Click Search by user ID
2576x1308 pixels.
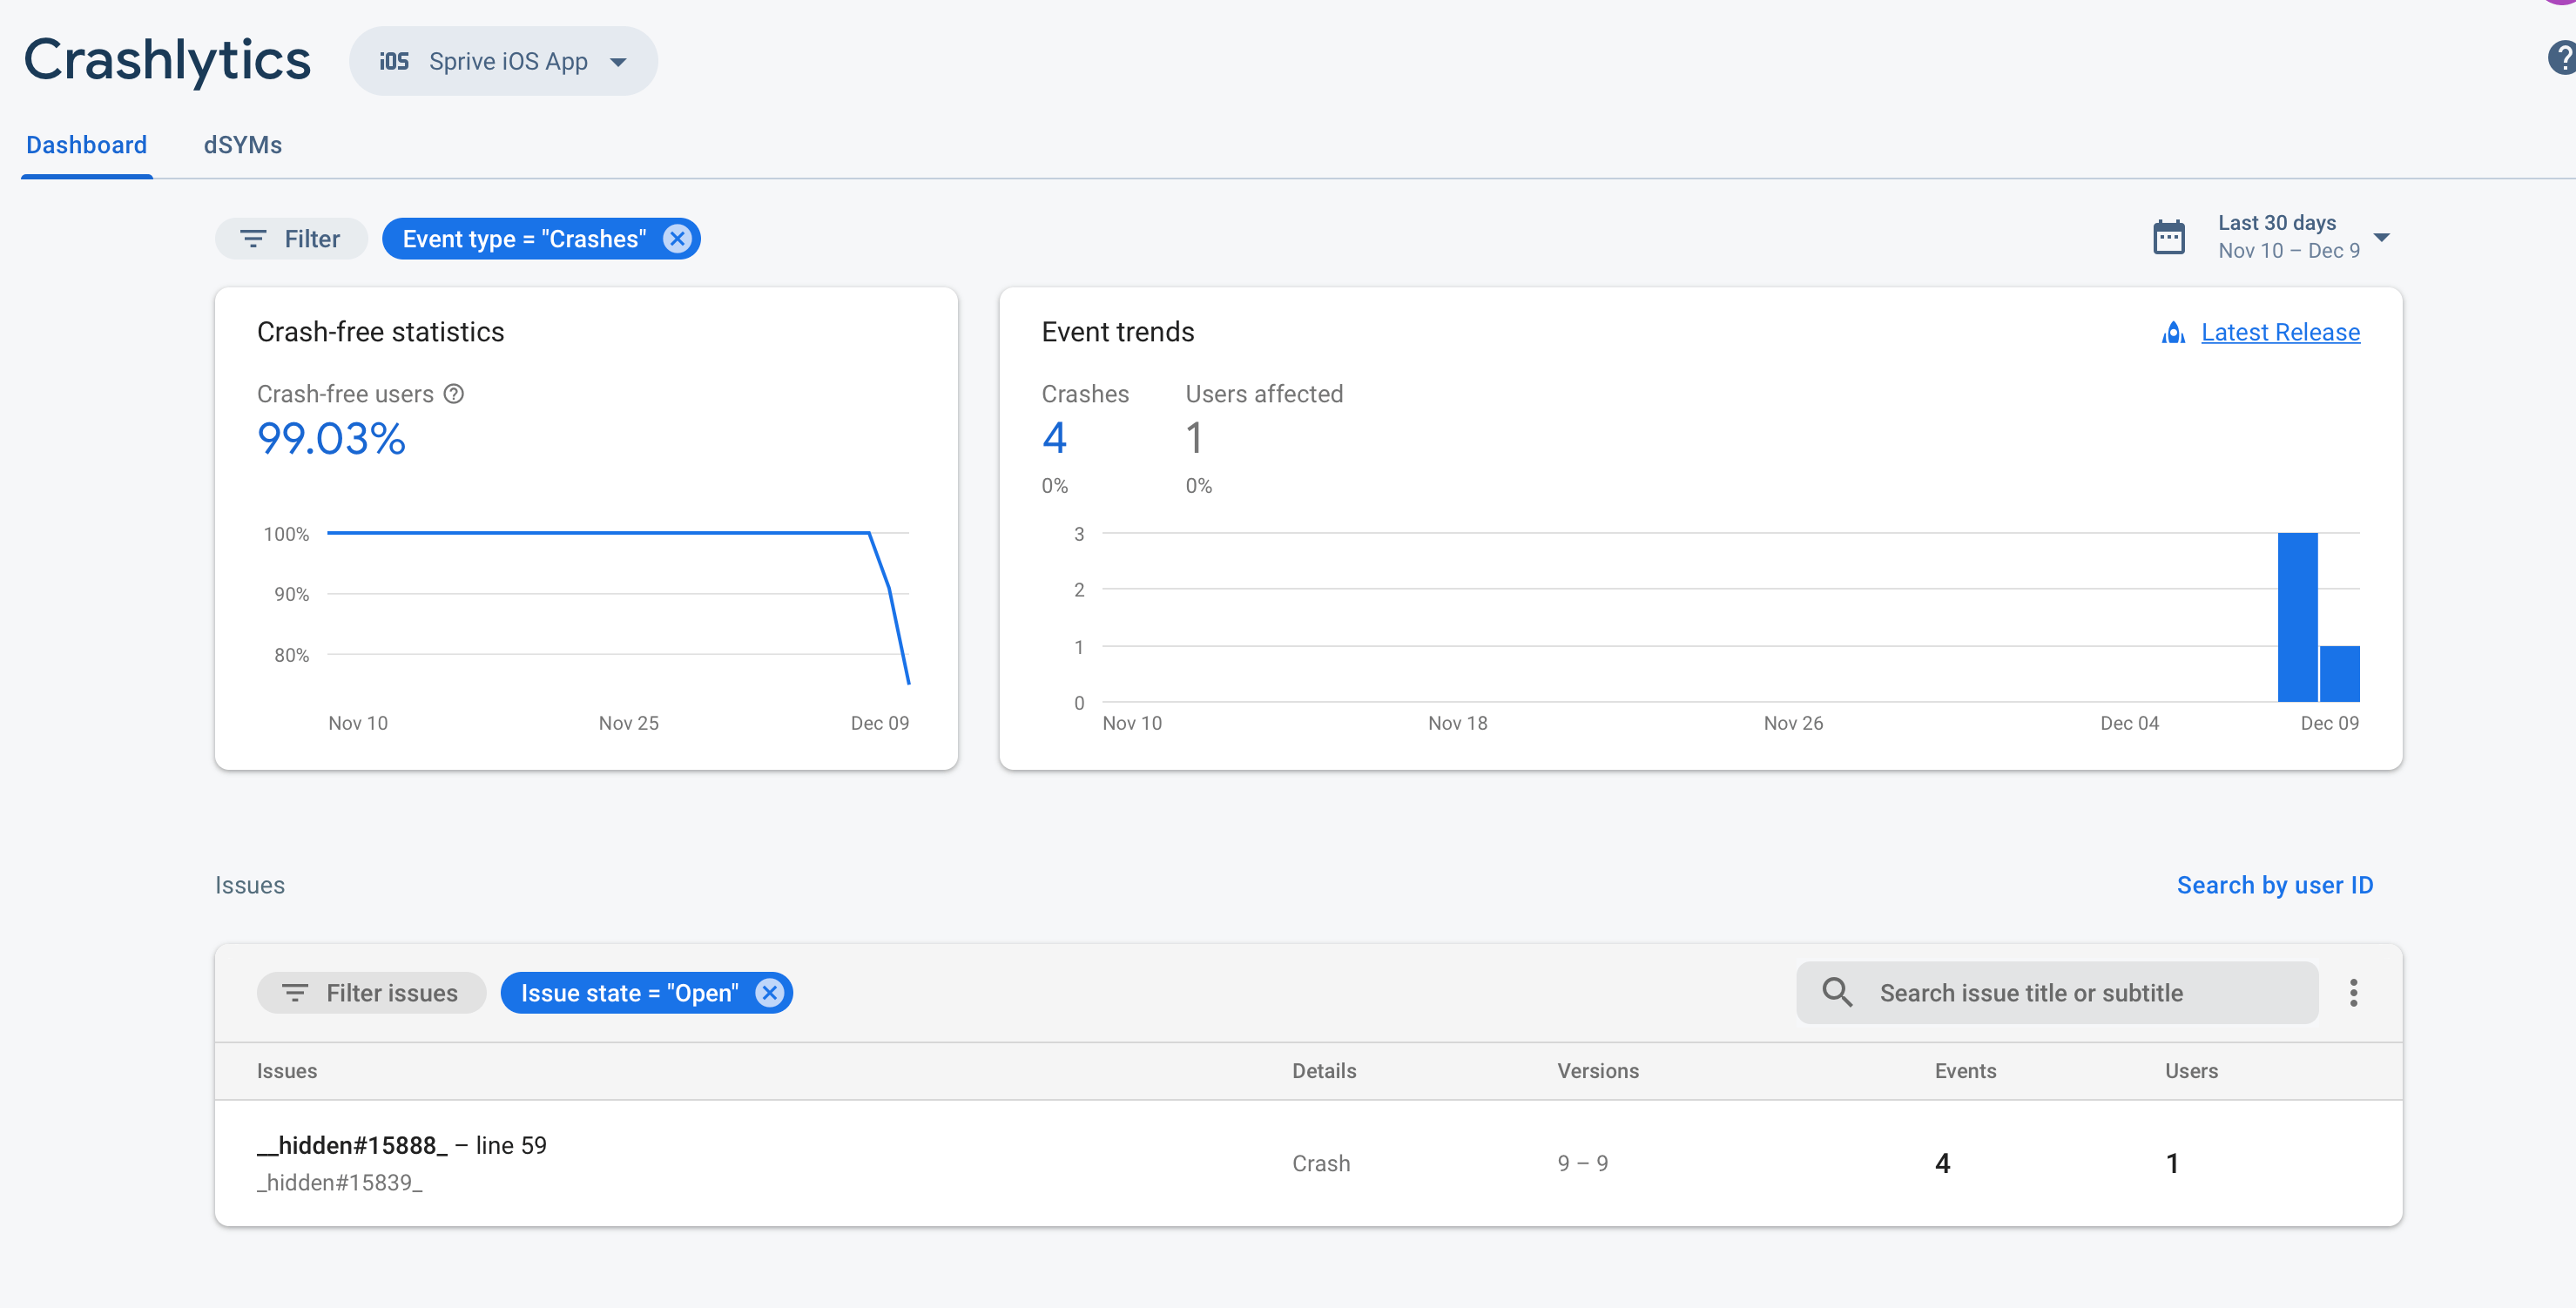click(x=2275, y=885)
